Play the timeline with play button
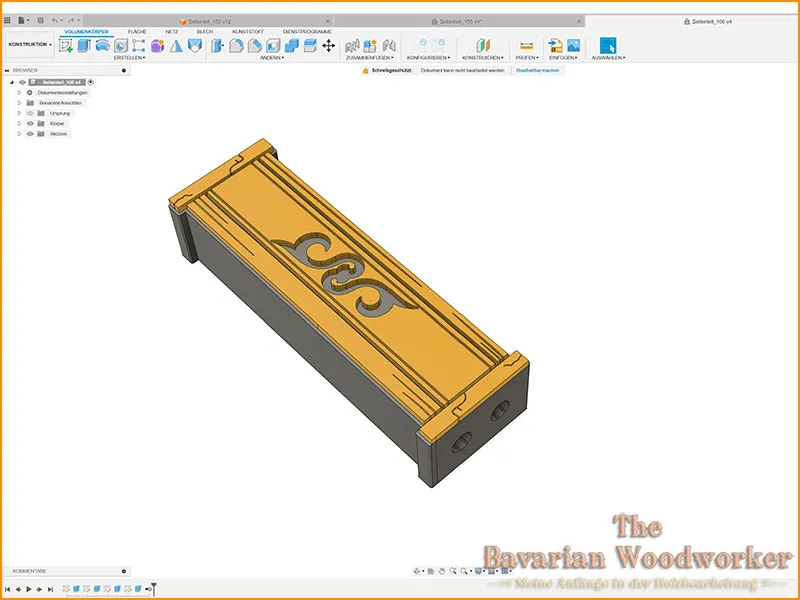The image size is (800, 600). 29,589
